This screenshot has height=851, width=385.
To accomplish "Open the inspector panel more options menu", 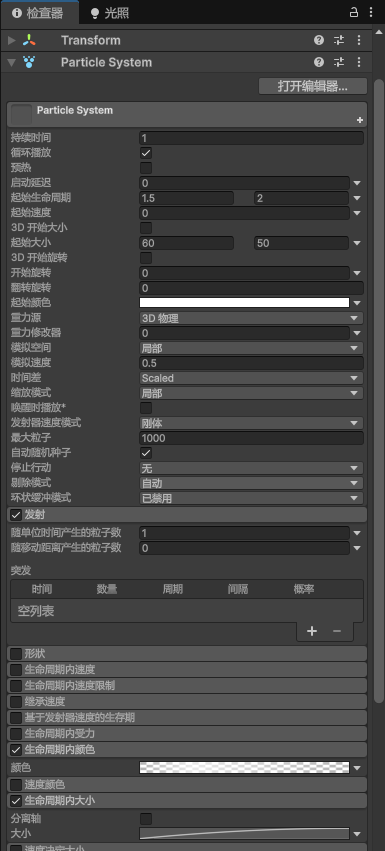I will click(x=371, y=12).
